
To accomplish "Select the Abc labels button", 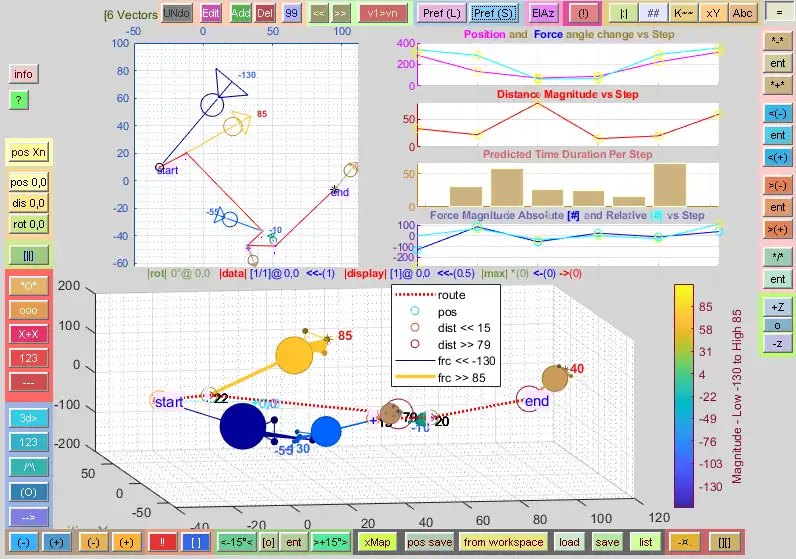I will (x=742, y=14).
